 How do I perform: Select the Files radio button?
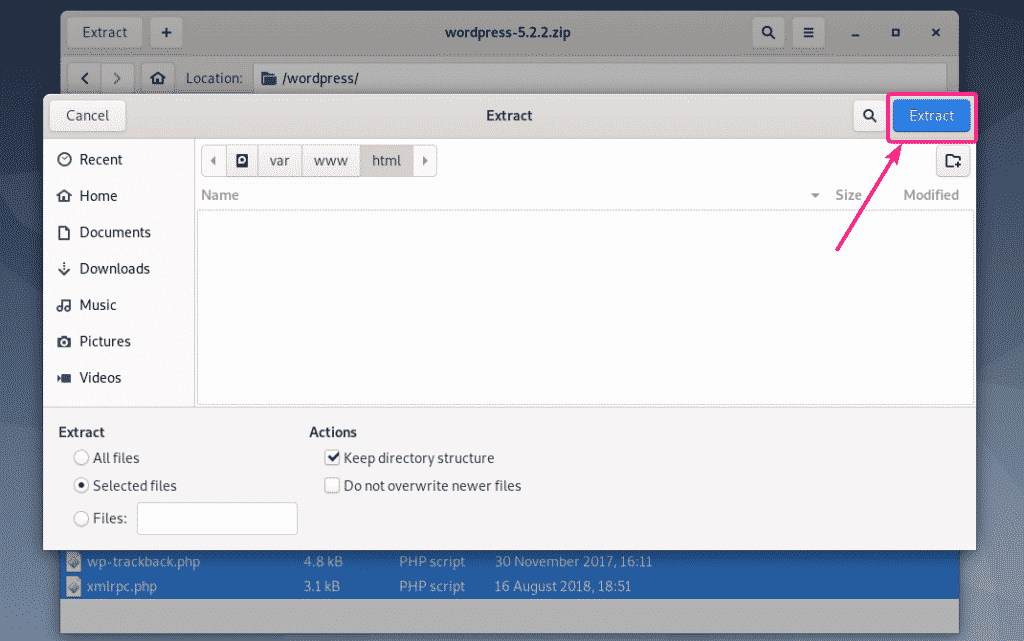[x=81, y=519]
